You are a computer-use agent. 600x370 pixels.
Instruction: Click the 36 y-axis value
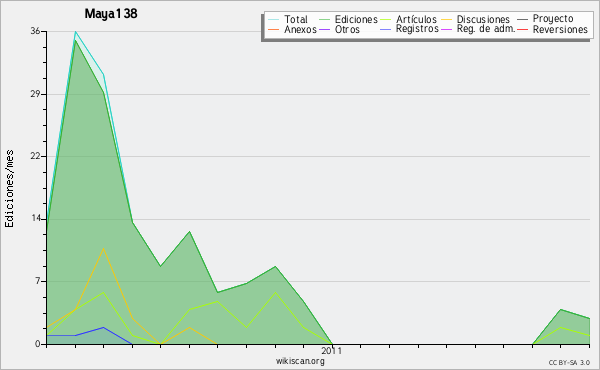click(x=36, y=31)
